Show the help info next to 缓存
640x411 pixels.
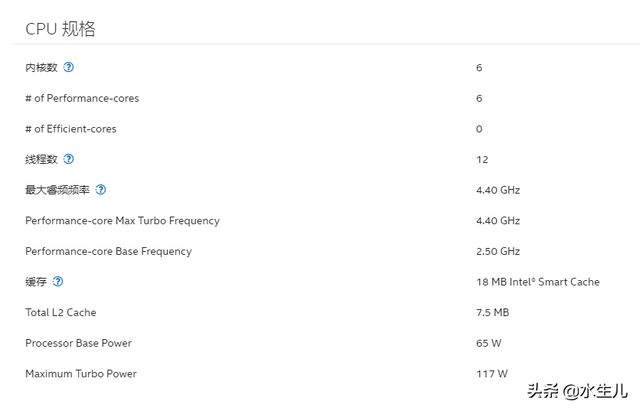[58, 282]
